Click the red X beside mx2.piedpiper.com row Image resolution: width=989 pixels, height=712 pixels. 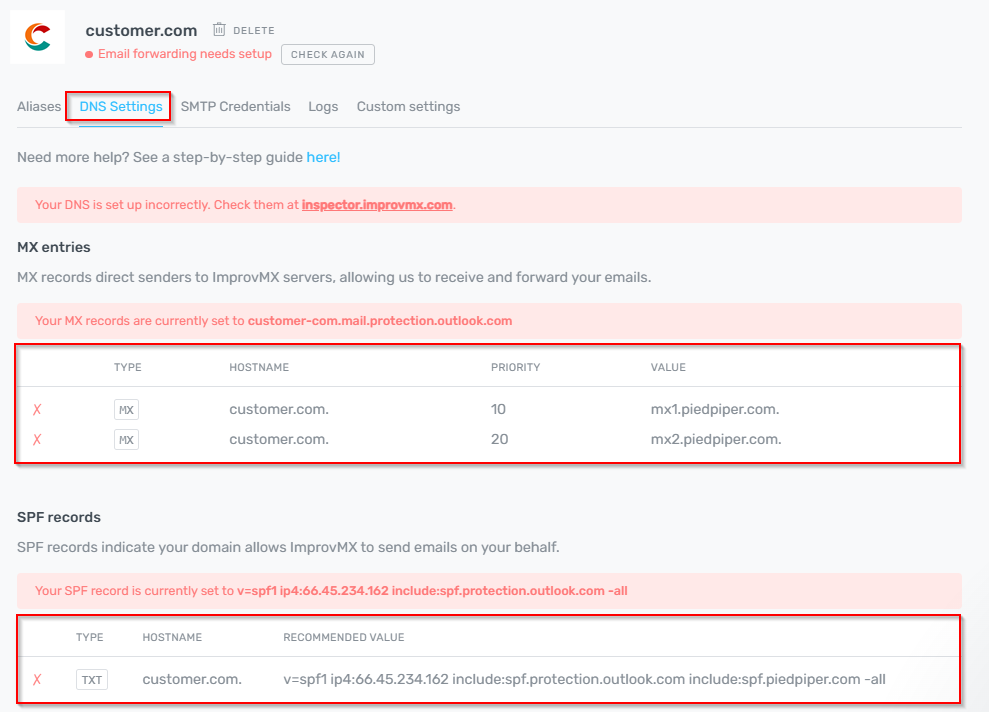coord(37,440)
